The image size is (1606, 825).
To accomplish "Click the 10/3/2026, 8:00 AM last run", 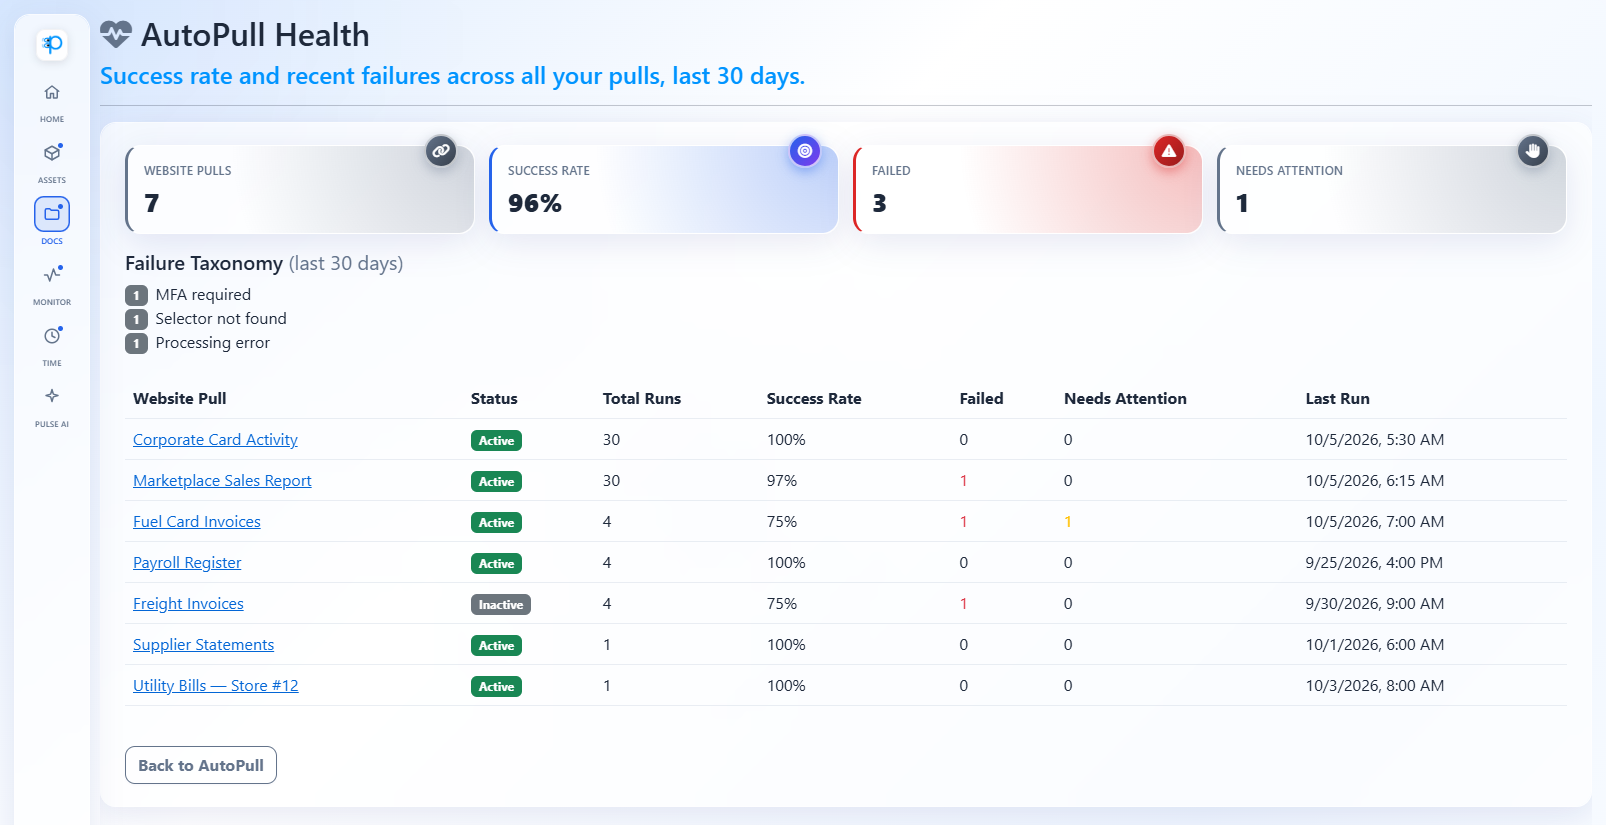I will pos(1375,686).
